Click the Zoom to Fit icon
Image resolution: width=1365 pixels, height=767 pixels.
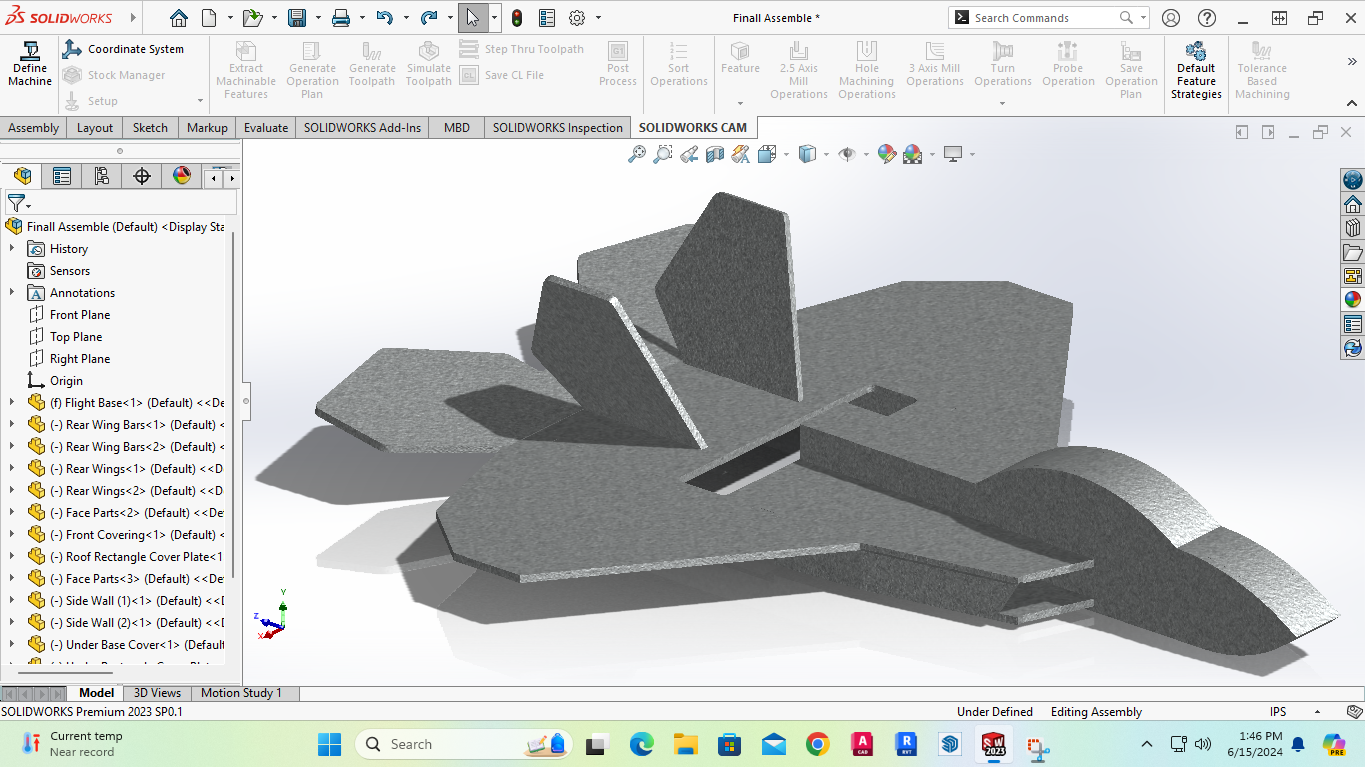pos(636,154)
